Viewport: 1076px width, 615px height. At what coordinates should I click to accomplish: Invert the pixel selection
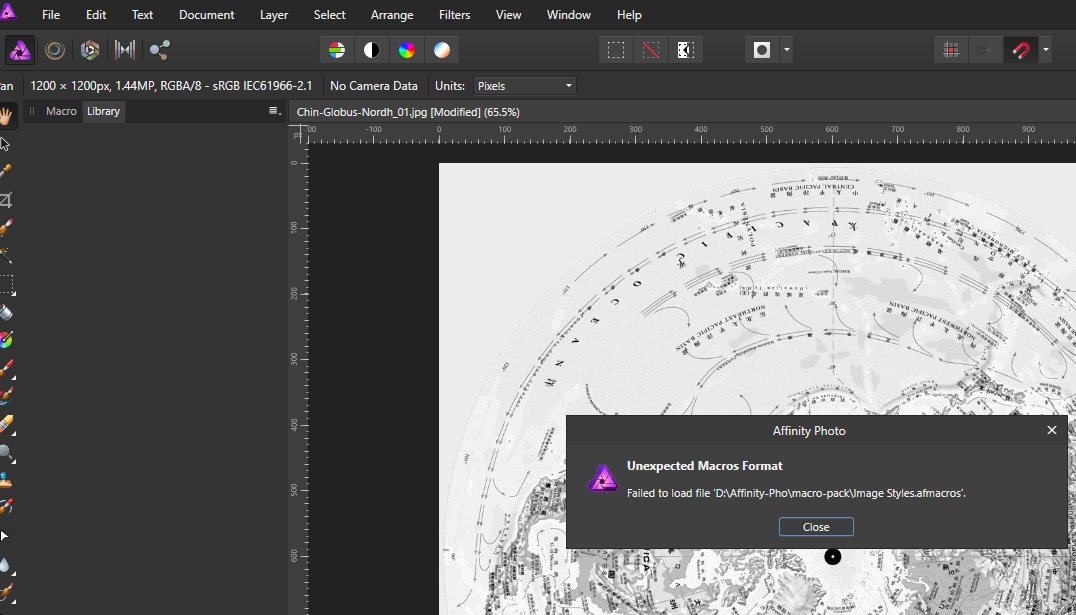click(x=686, y=50)
